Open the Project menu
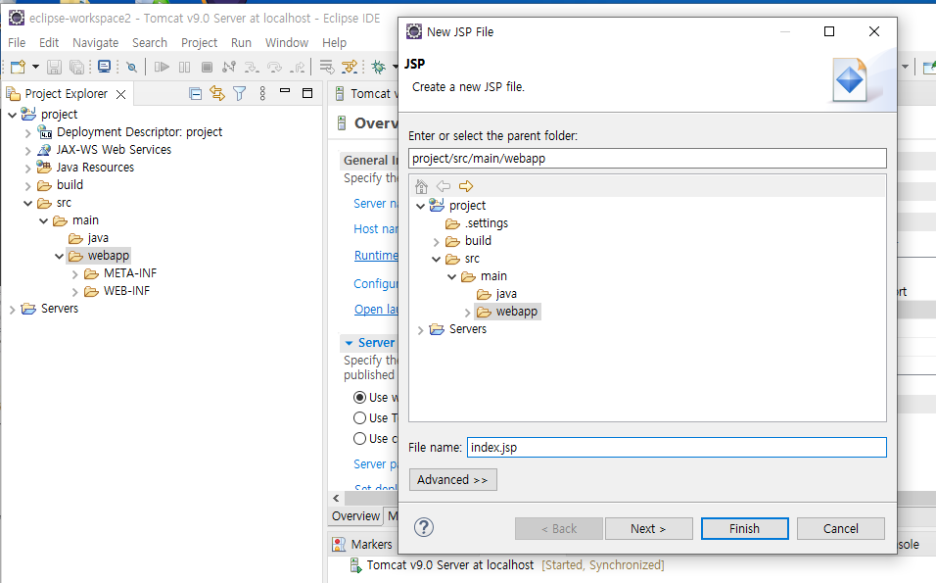Image resolution: width=936 pixels, height=583 pixels. click(x=199, y=42)
